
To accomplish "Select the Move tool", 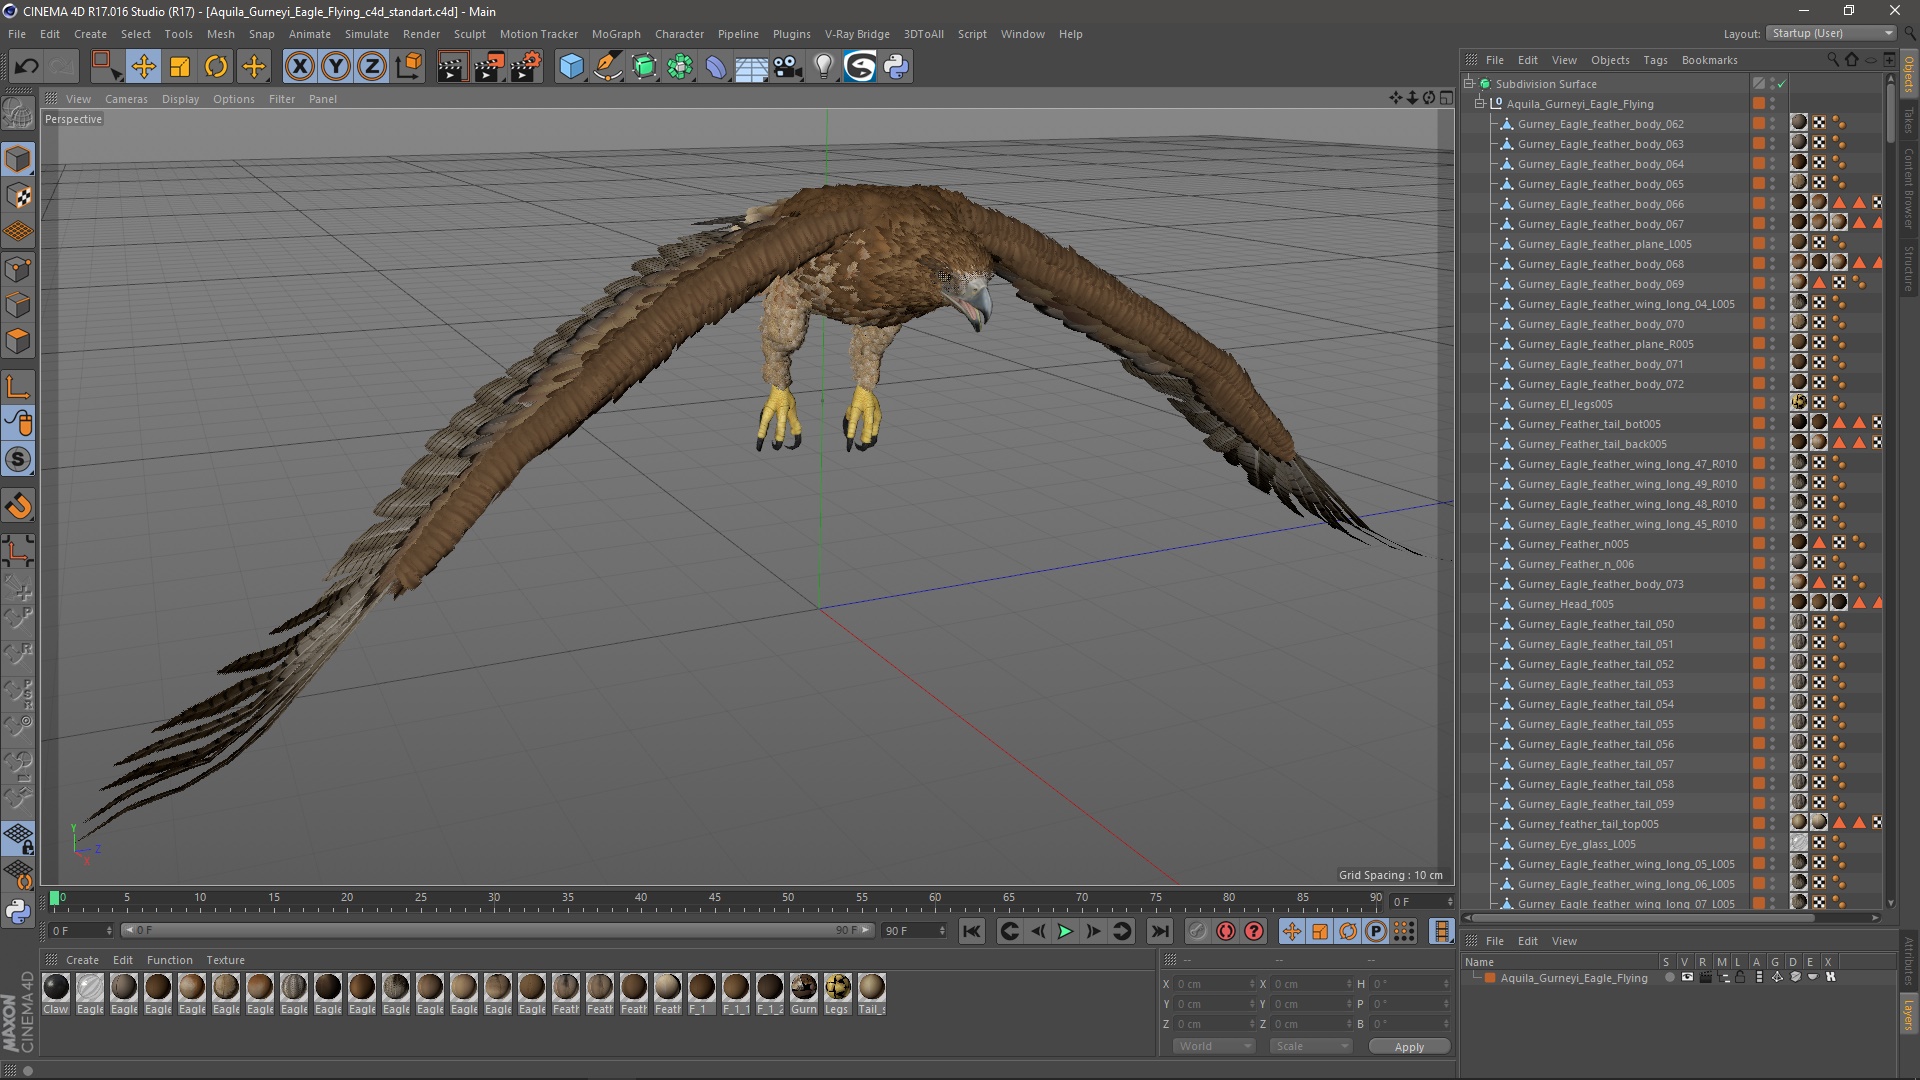I will click(x=143, y=67).
